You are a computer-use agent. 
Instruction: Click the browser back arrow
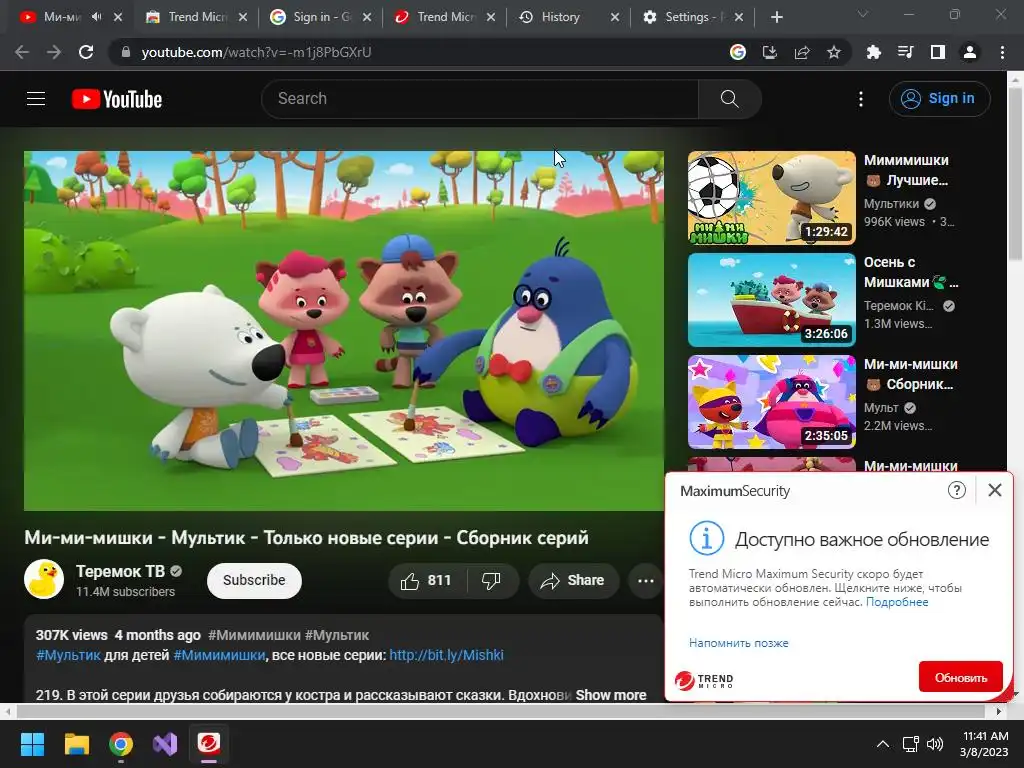point(22,52)
